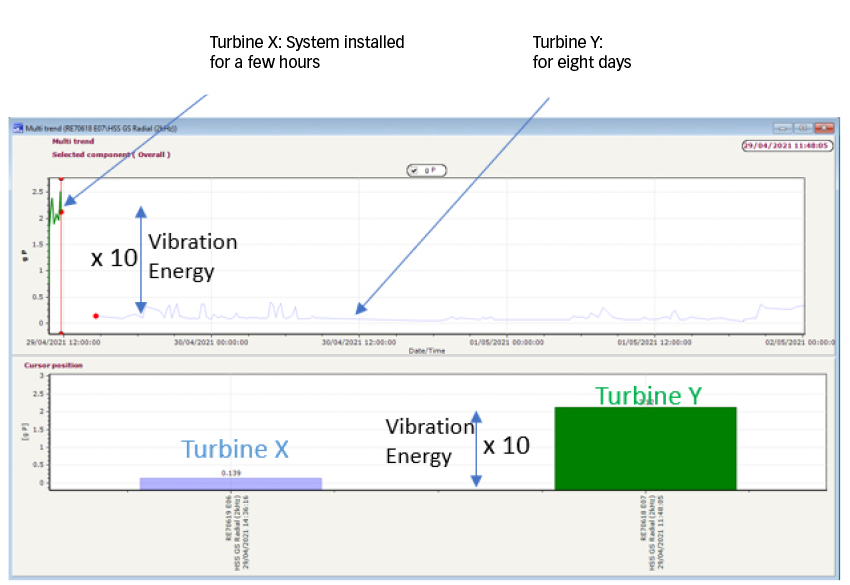Screen dimensions: 850x585
Task: Click red marker at bottom of cursor line
Action: click(x=61, y=334)
